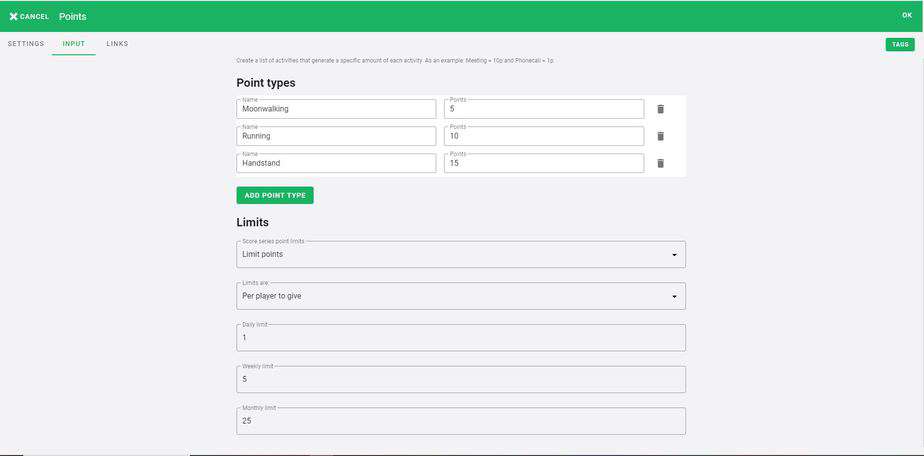
Task: Switch to the Settings tab
Action: [x=26, y=44]
